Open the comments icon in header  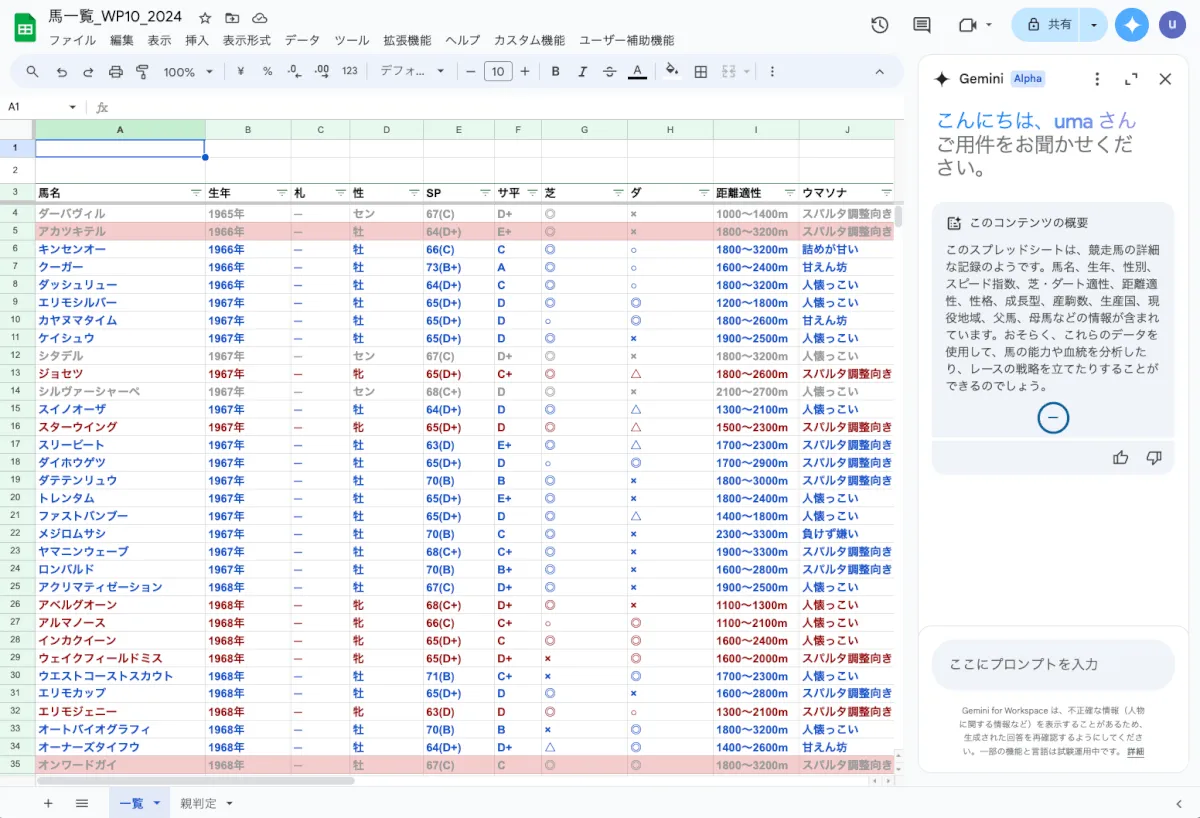(922, 25)
